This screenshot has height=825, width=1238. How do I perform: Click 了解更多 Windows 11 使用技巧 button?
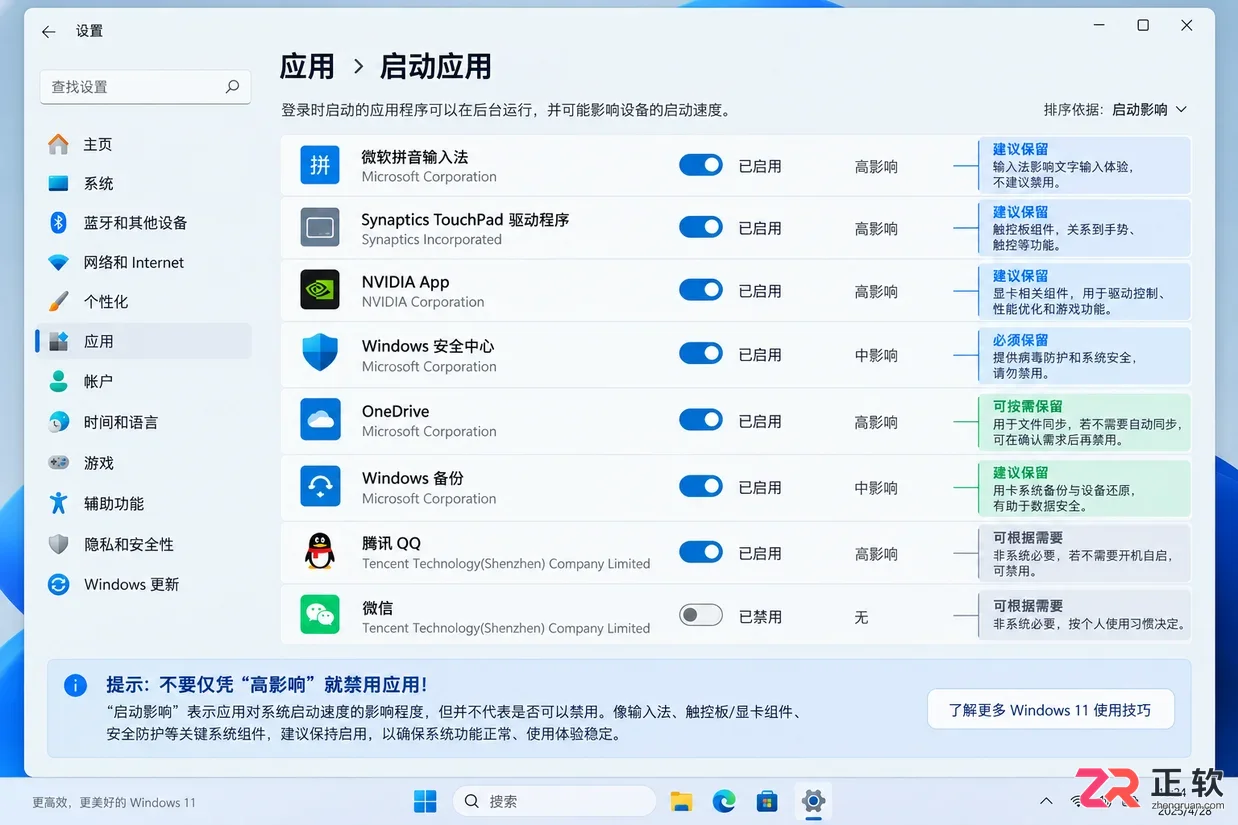pyautogui.click(x=1050, y=710)
